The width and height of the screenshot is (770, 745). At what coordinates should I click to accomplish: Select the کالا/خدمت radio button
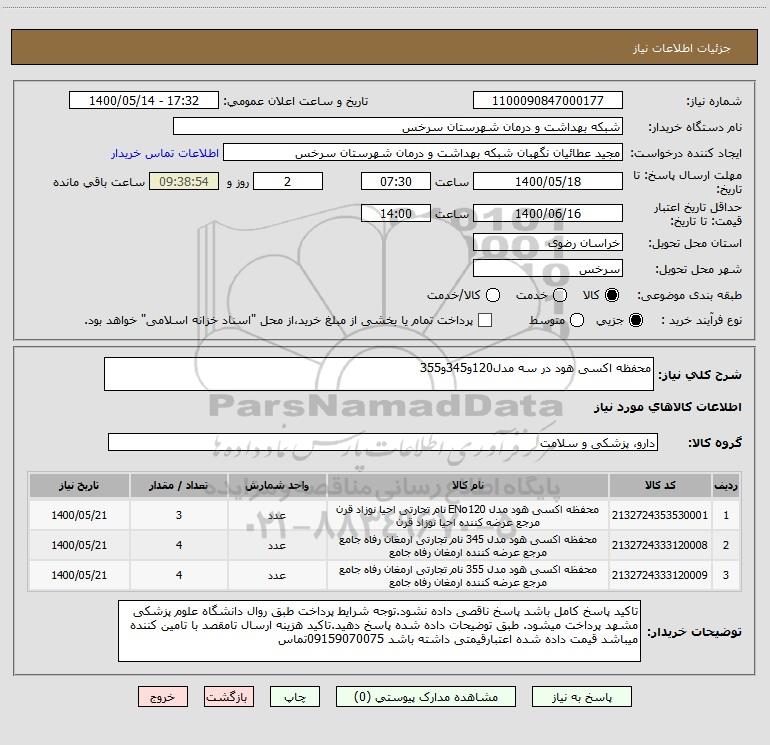click(x=493, y=295)
